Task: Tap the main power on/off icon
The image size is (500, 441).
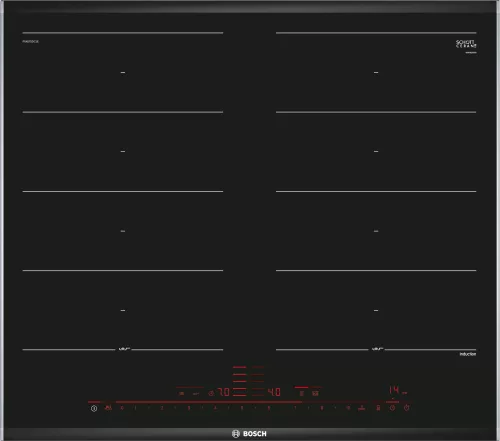Action: click(94, 408)
